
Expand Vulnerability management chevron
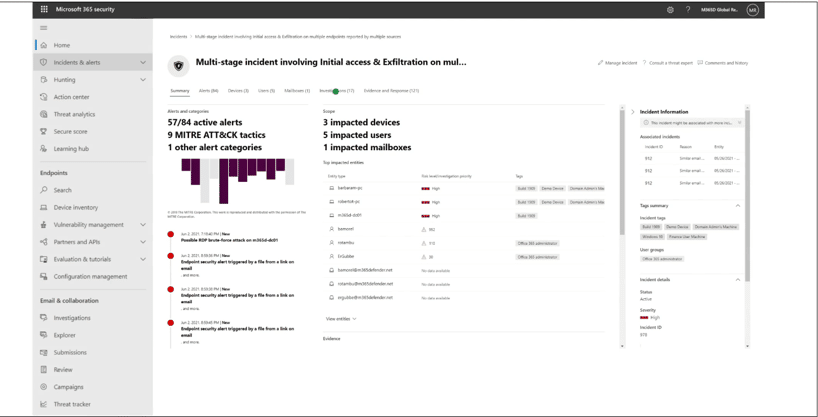pos(143,224)
